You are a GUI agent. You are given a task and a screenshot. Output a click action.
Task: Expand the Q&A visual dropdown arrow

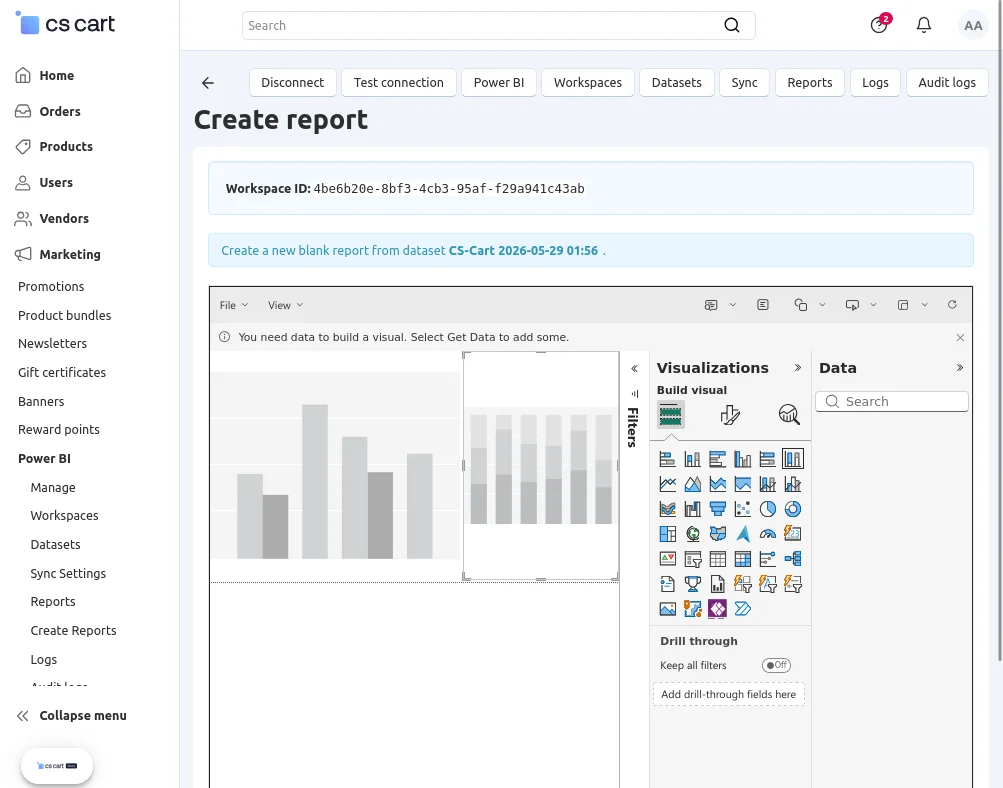(732, 305)
